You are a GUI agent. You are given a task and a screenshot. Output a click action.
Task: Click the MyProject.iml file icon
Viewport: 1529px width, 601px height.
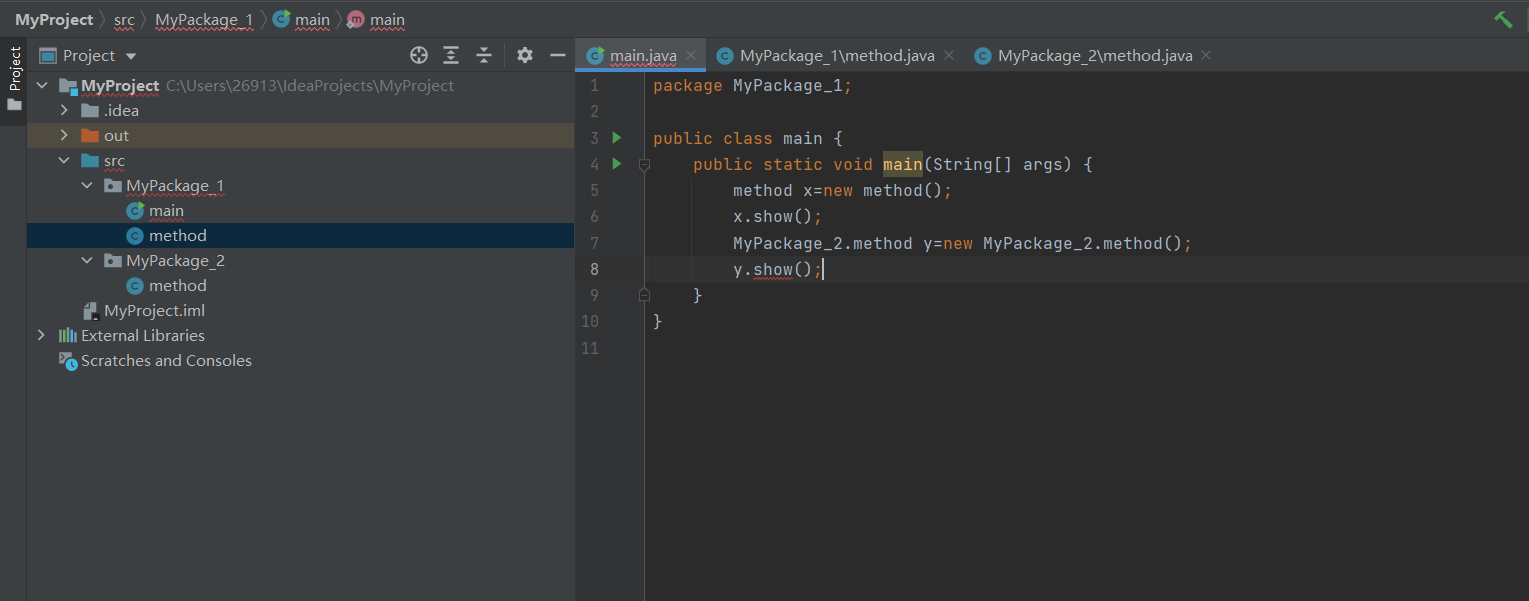(90, 310)
